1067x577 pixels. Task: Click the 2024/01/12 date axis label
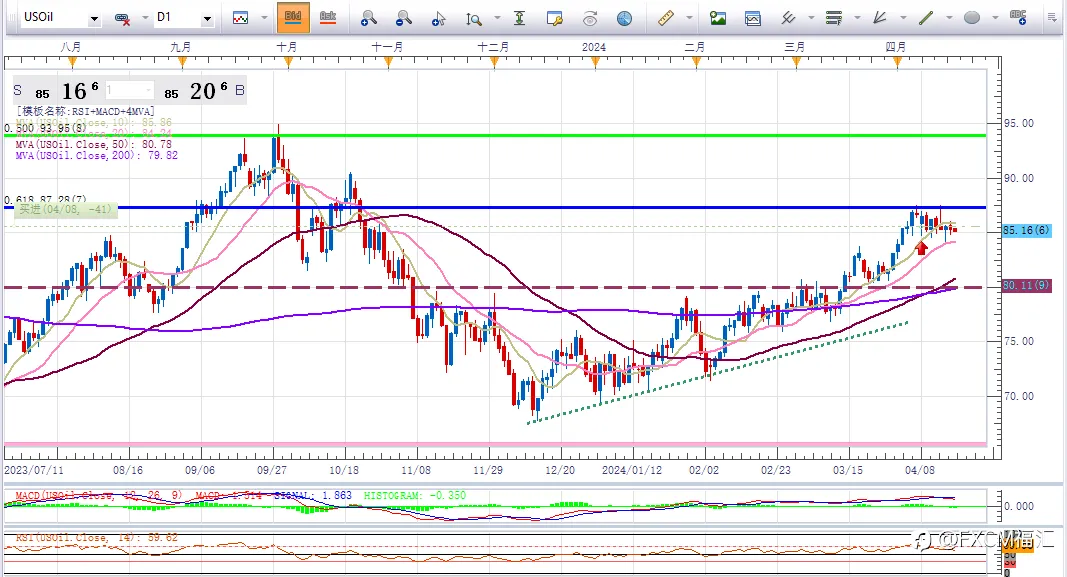(x=632, y=470)
